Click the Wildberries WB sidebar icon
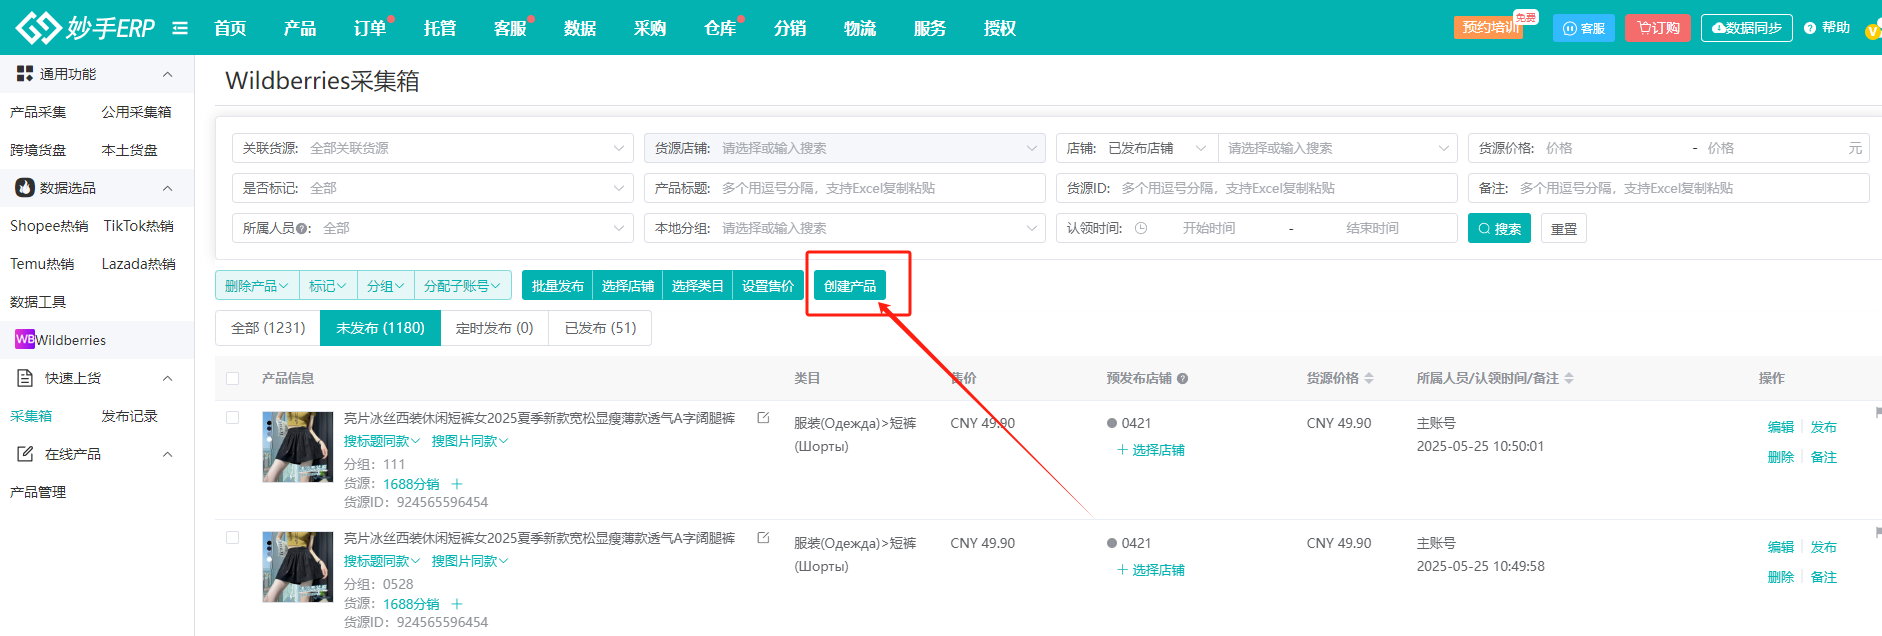Image resolution: width=1882 pixels, height=636 pixels. point(25,340)
